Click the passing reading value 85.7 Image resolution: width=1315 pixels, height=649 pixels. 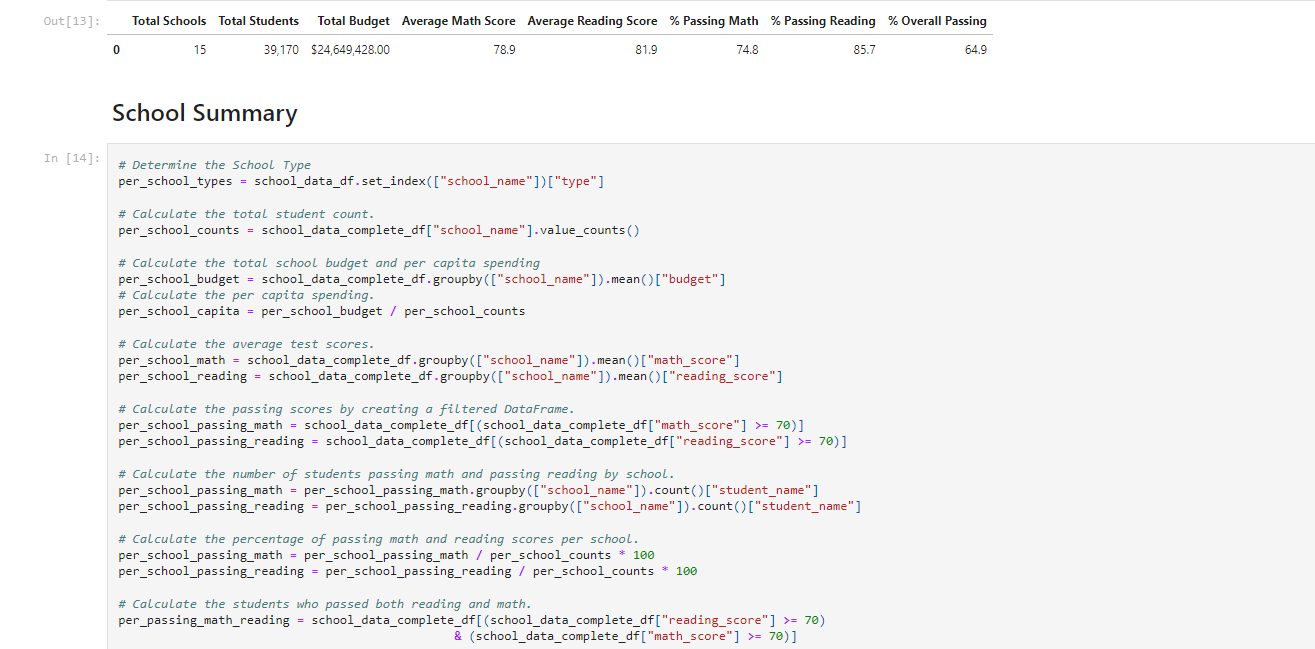click(x=865, y=49)
